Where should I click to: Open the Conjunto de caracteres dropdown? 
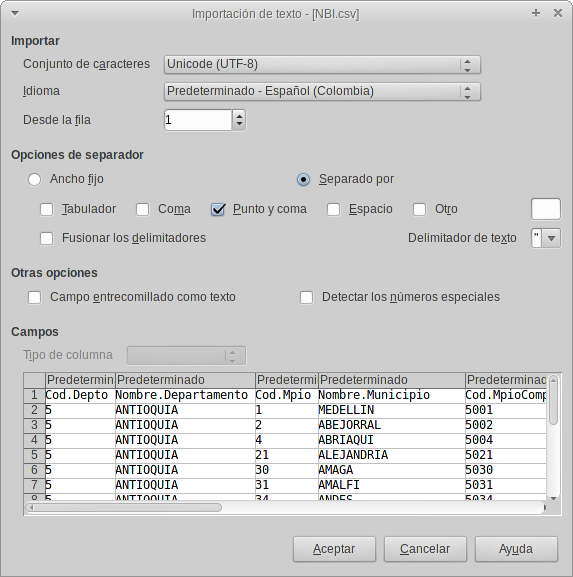(x=322, y=64)
